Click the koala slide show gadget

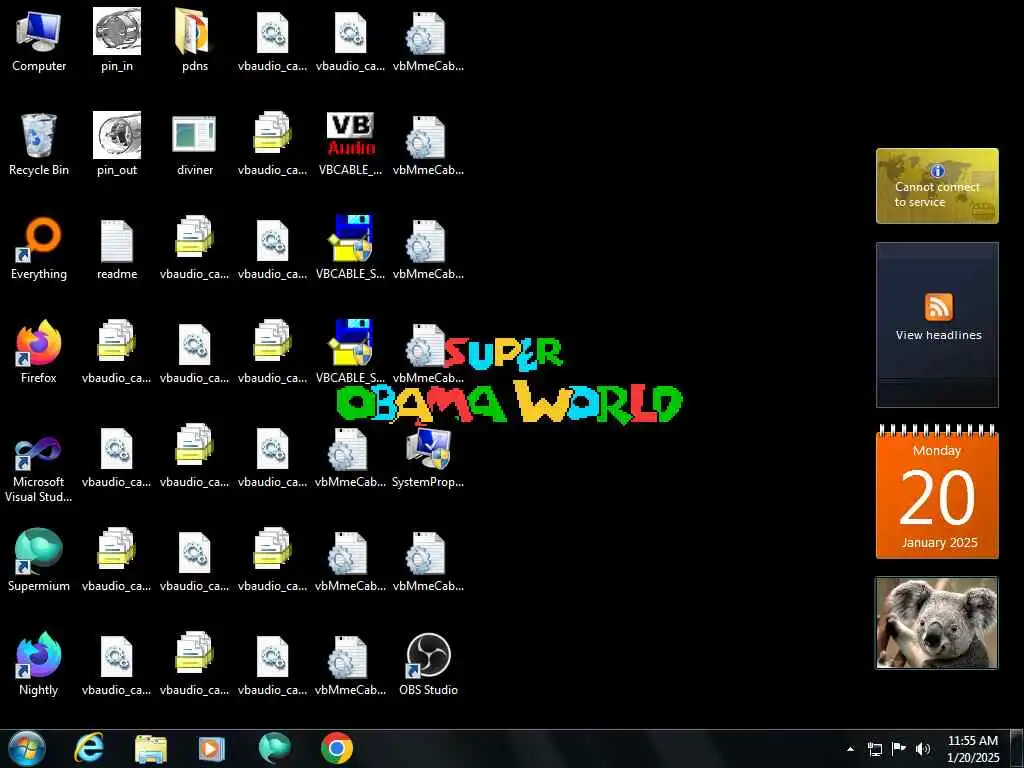(x=937, y=623)
